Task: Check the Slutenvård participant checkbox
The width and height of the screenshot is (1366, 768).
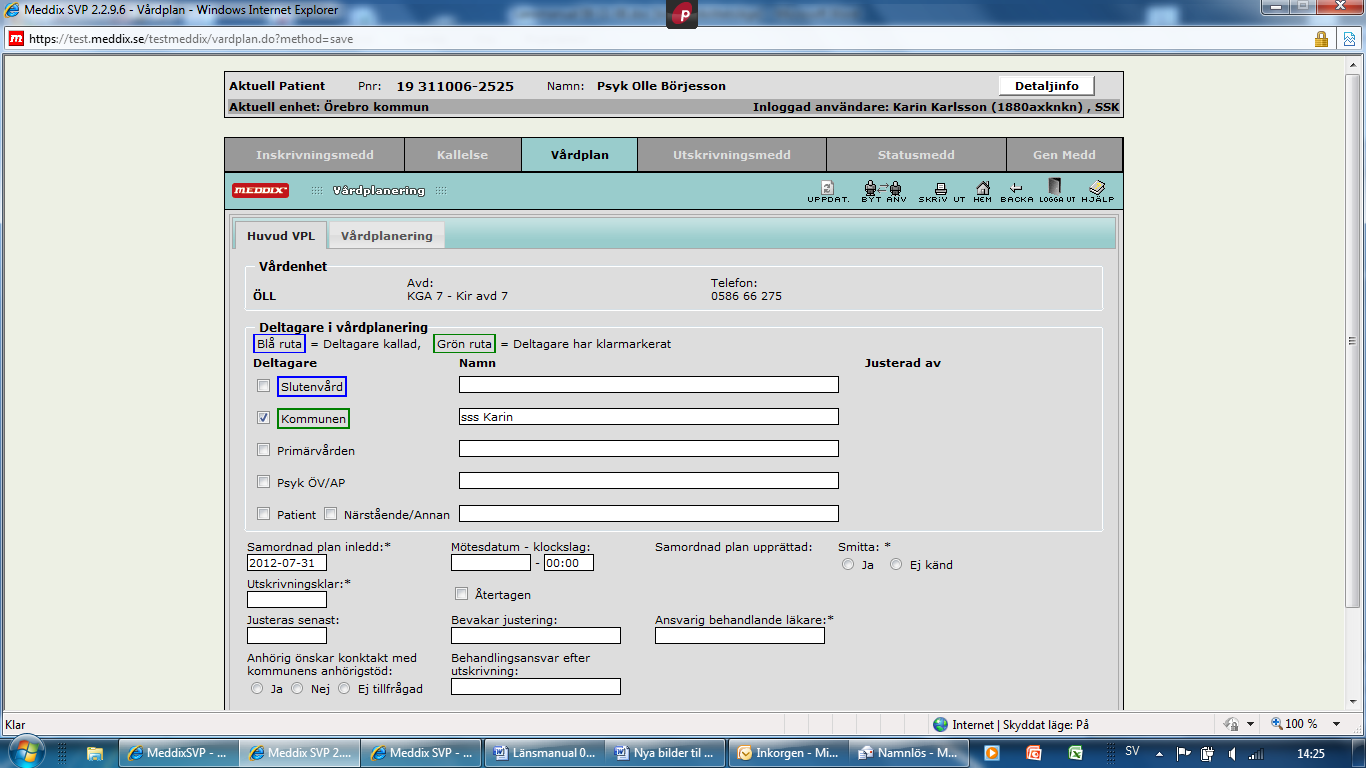Action: (263, 385)
